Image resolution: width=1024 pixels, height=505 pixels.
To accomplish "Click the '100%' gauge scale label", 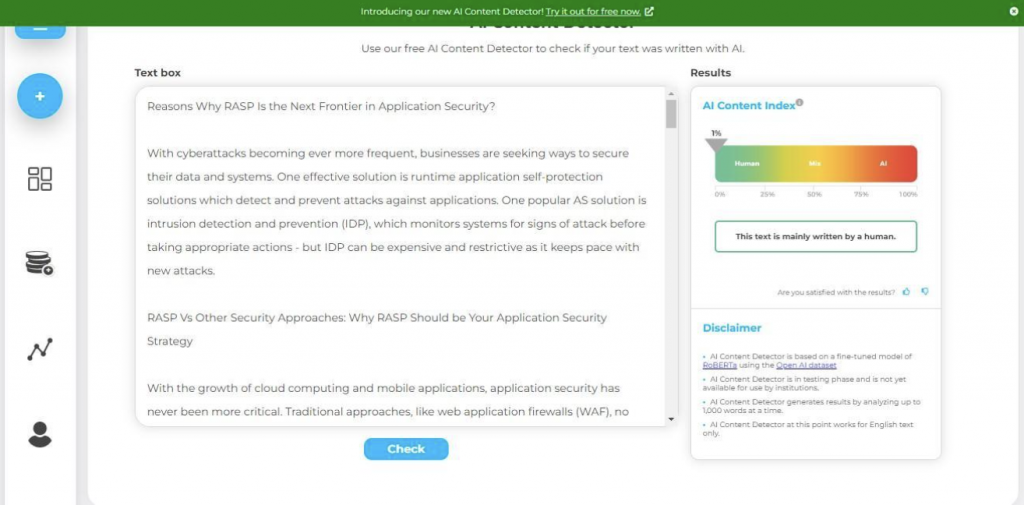I will coord(908,195).
